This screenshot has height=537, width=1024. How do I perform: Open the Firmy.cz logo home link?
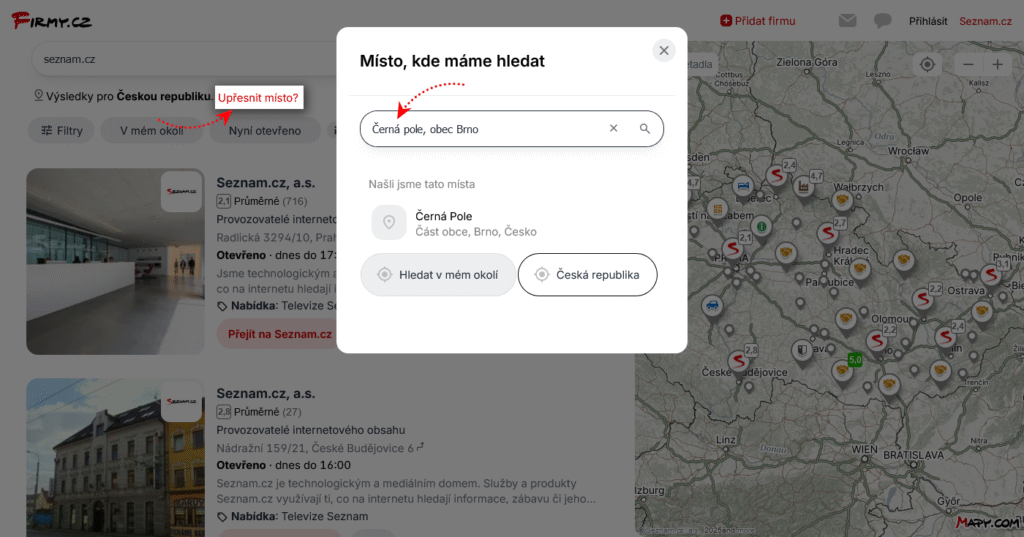[52, 21]
